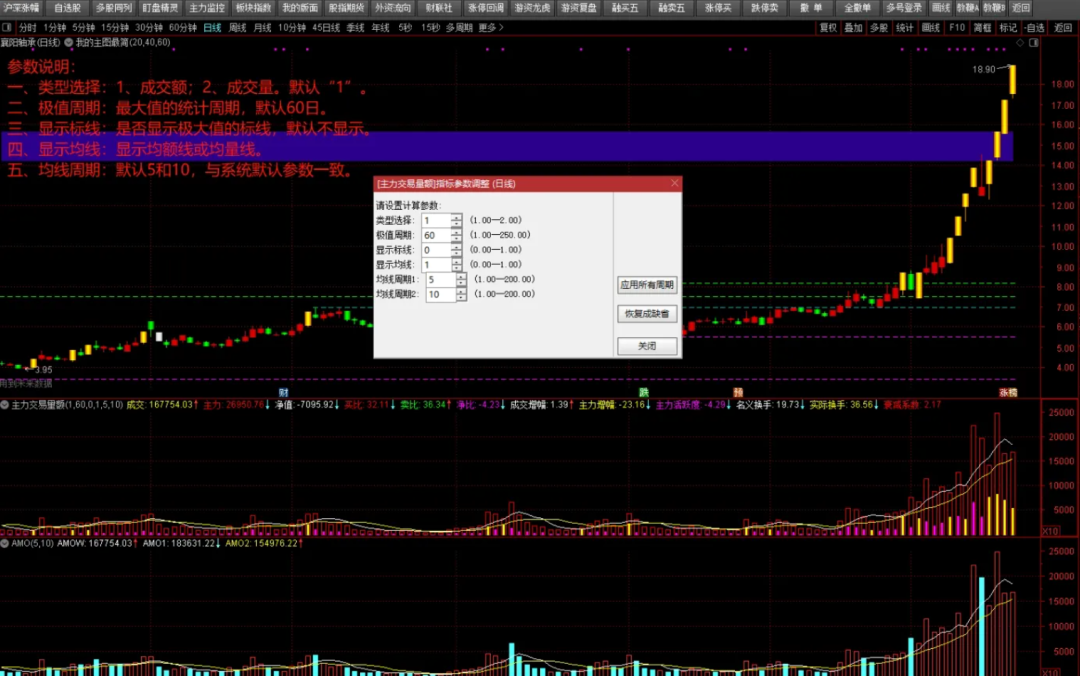The image size is (1080, 676).
Task: Switch to 周线 period tab
Action: click(238, 28)
